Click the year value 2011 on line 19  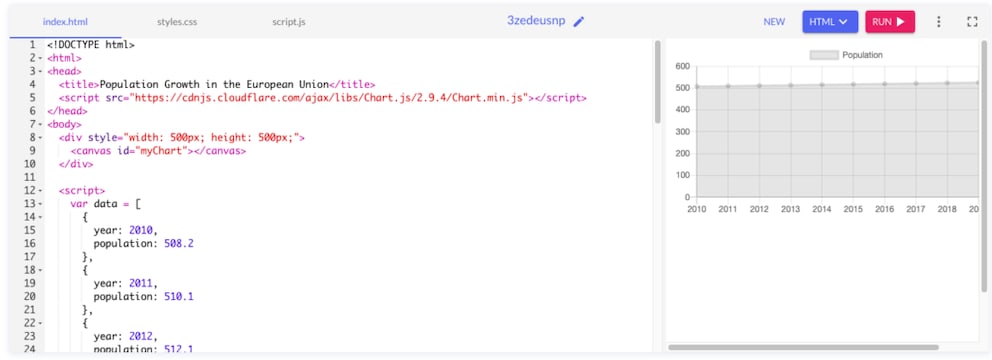coord(140,283)
